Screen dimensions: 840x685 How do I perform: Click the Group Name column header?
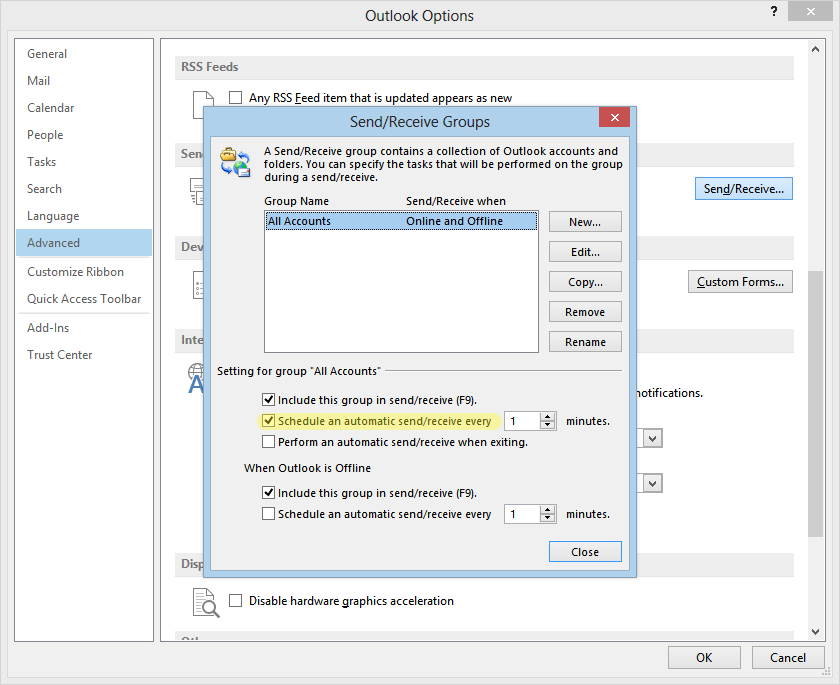tap(296, 201)
